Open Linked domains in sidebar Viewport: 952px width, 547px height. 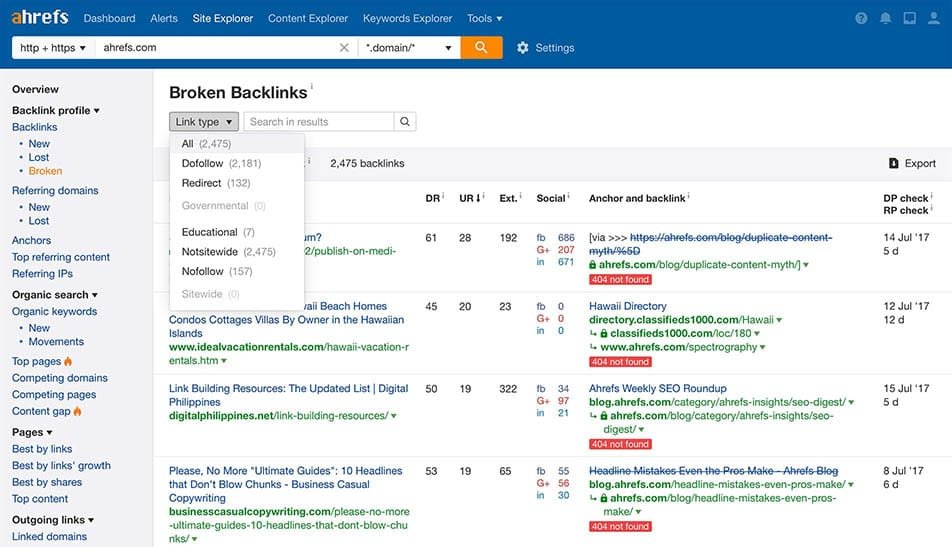click(x=49, y=537)
